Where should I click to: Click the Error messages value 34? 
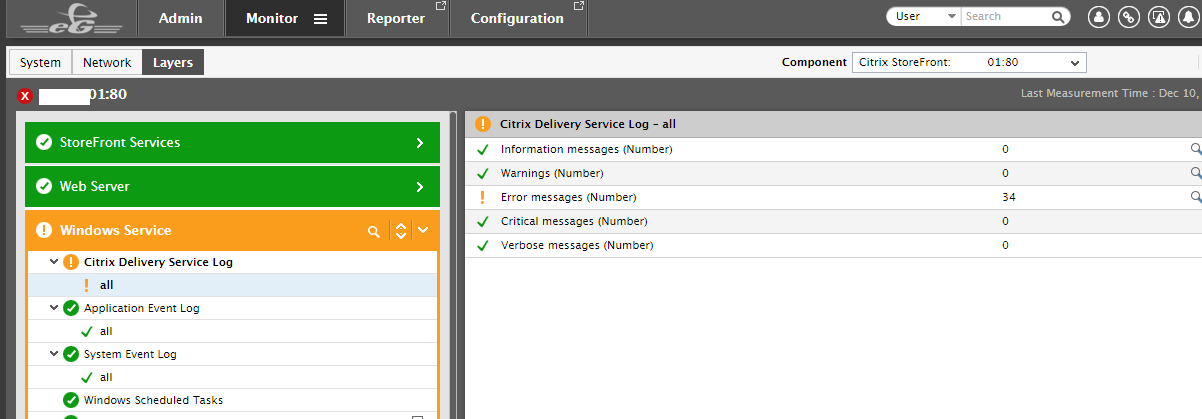(x=1008, y=197)
